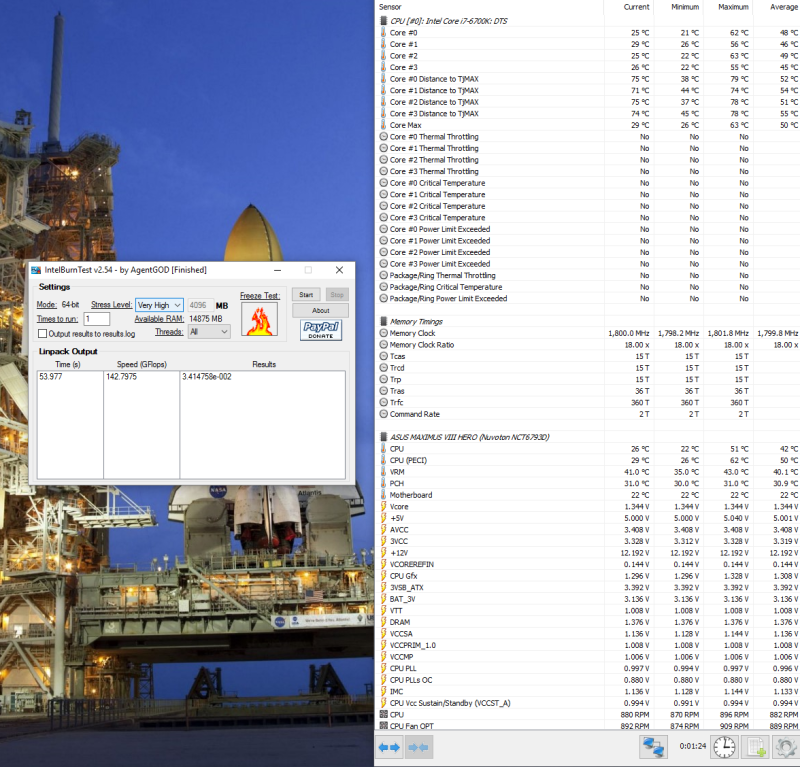The width and height of the screenshot is (800, 767).
Task: Select the Trfc timing row
Action: pyautogui.click(x=588, y=402)
